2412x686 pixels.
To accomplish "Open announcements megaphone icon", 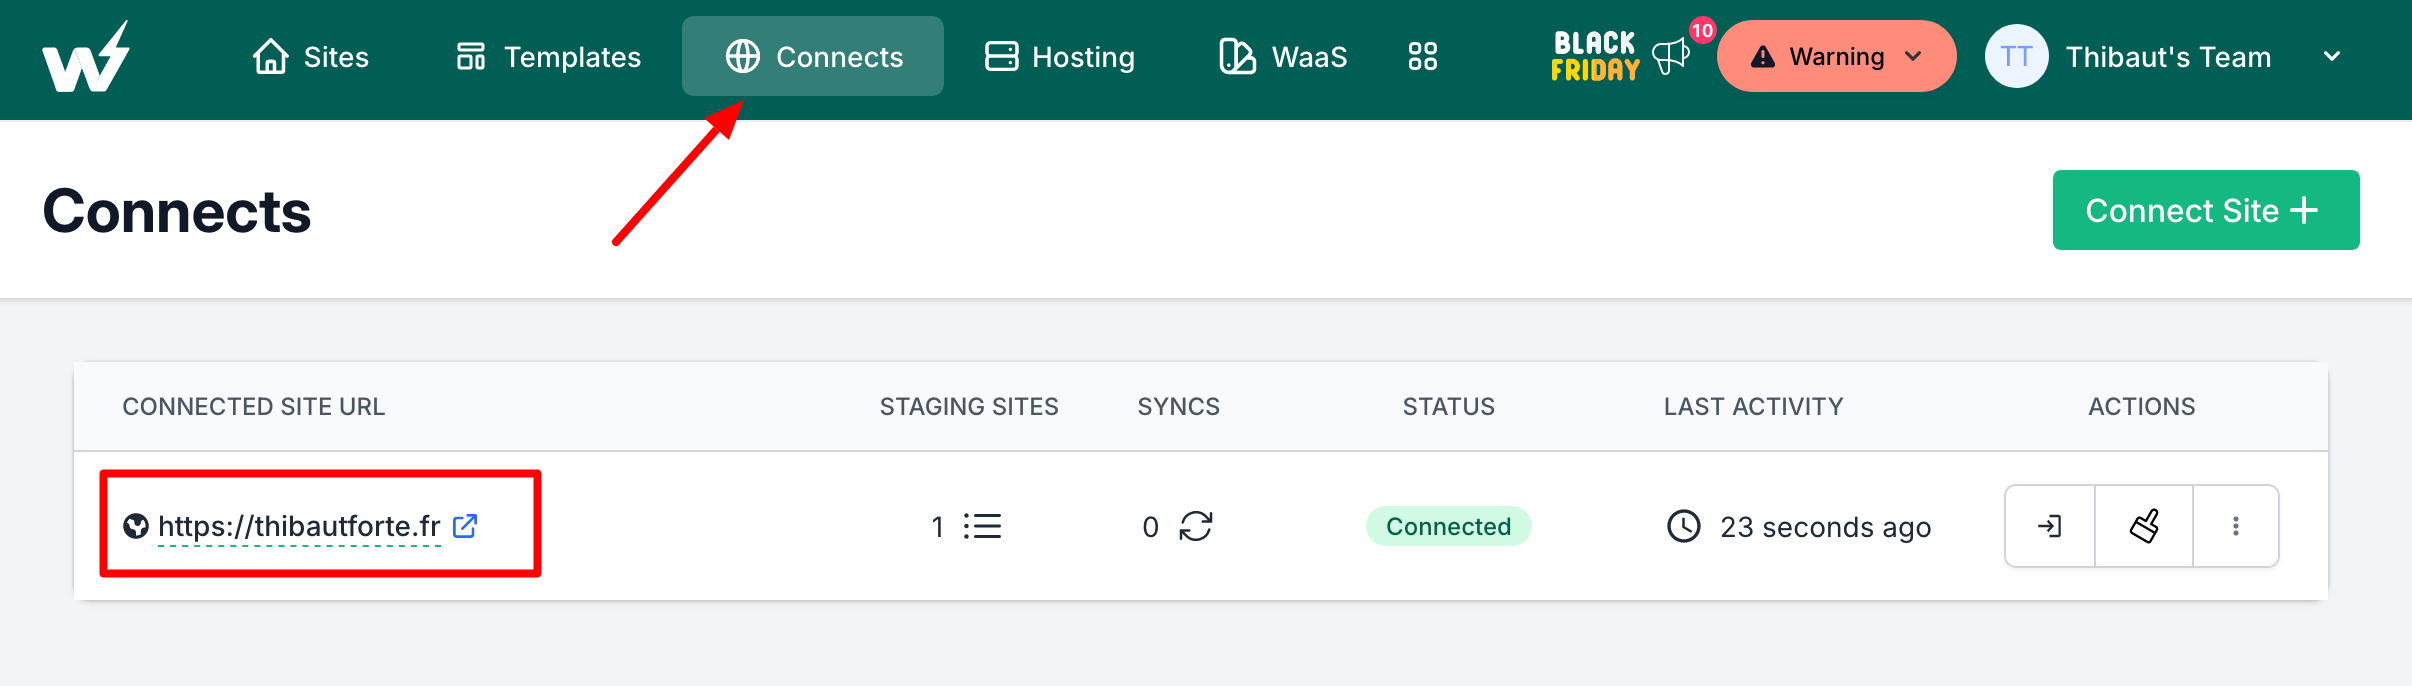I will click(1670, 57).
